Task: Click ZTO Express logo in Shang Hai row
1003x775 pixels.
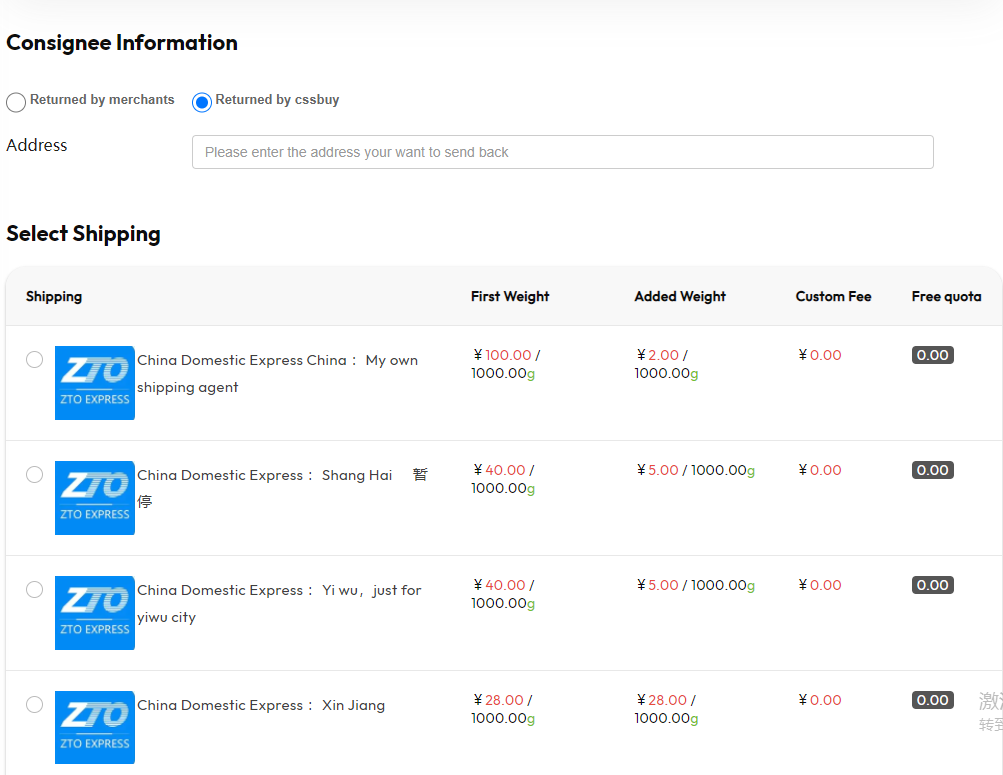Action: tap(95, 498)
